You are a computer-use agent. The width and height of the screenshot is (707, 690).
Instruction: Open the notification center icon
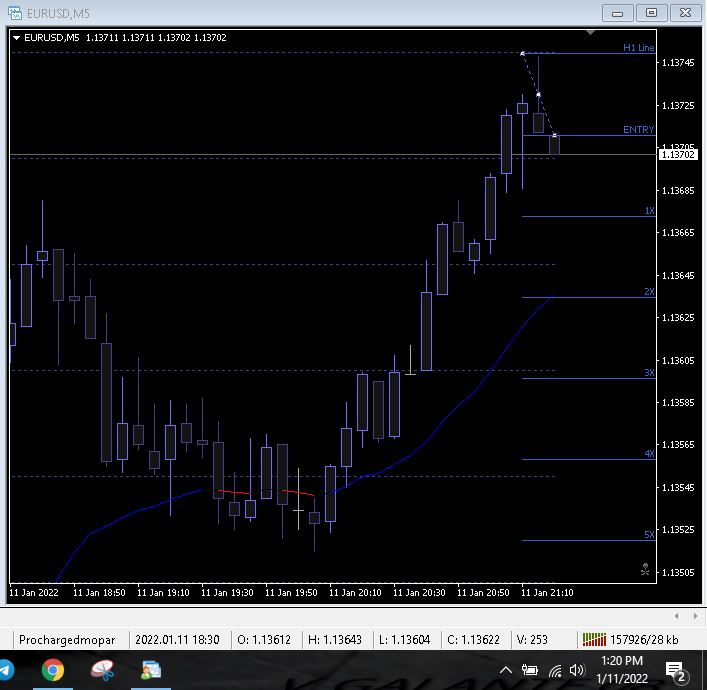point(676,672)
